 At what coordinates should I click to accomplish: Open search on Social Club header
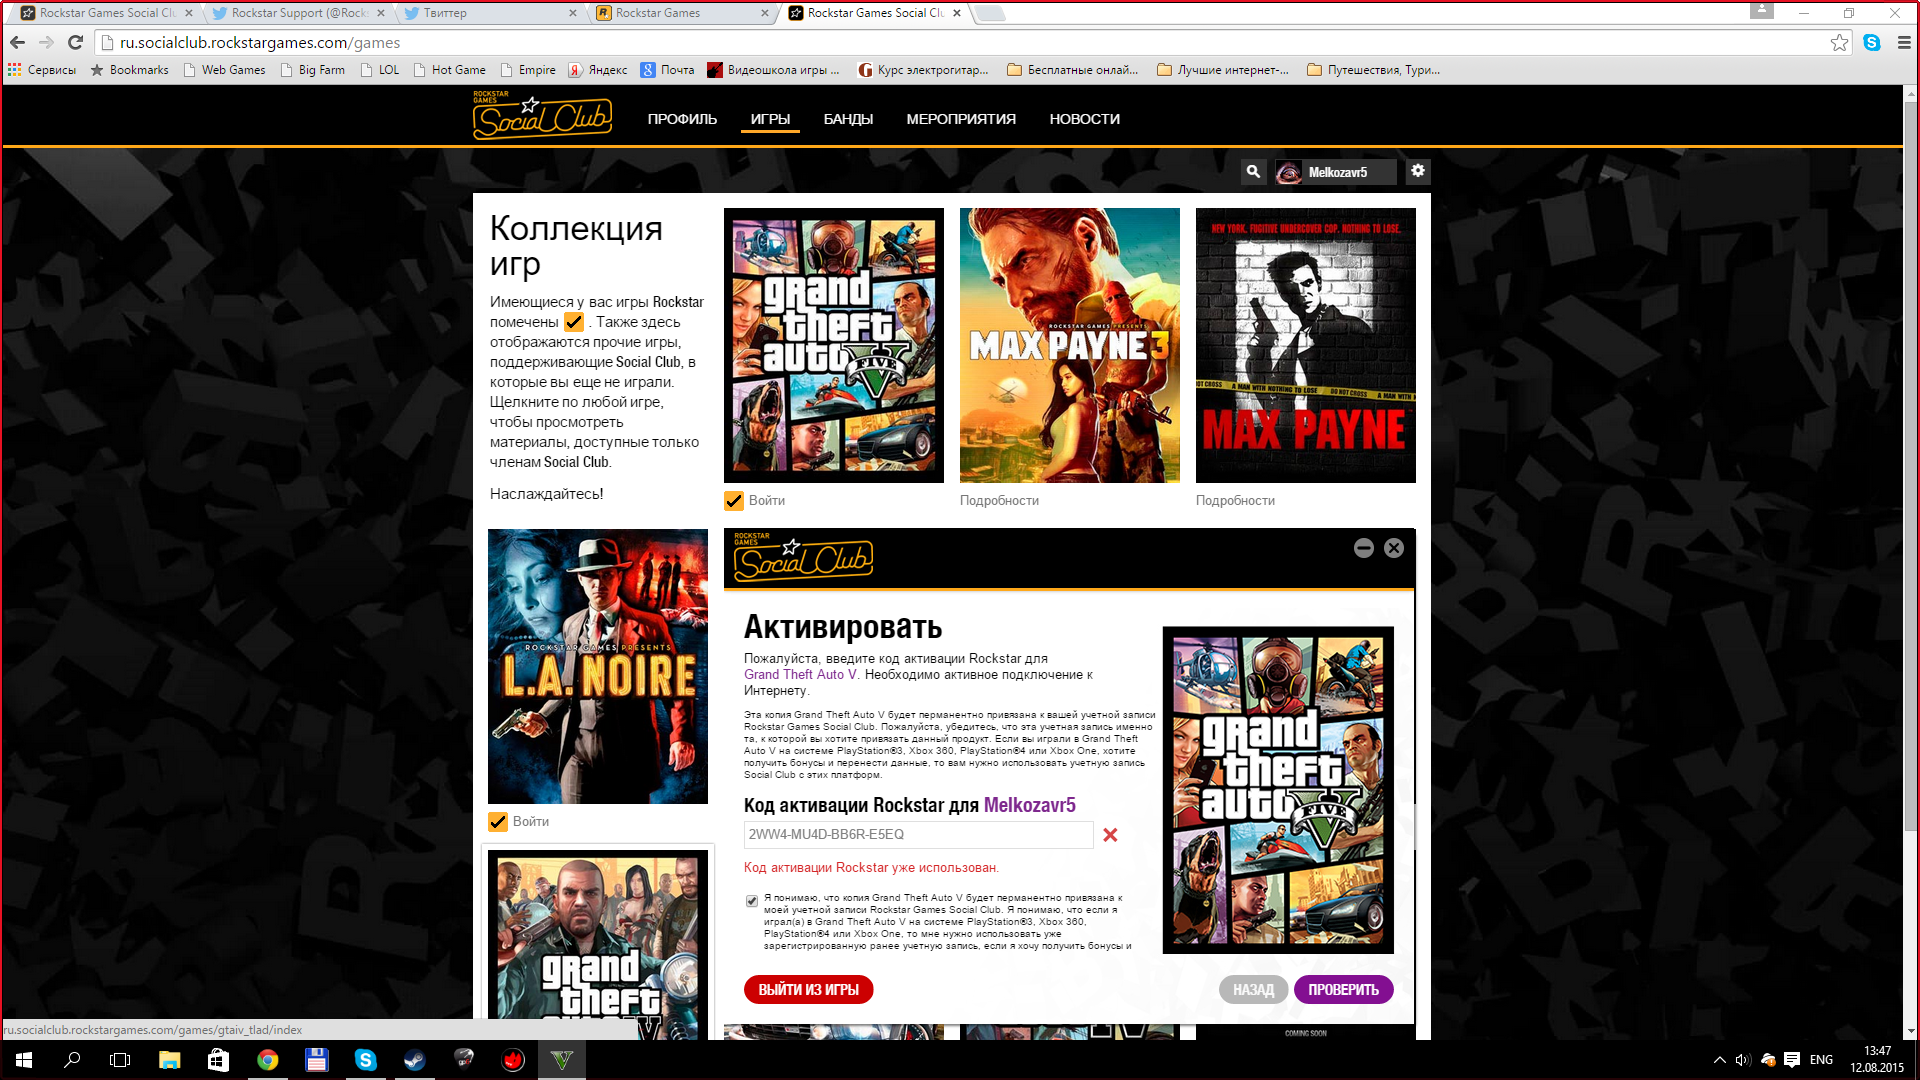pyautogui.click(x=1253, y=171)
